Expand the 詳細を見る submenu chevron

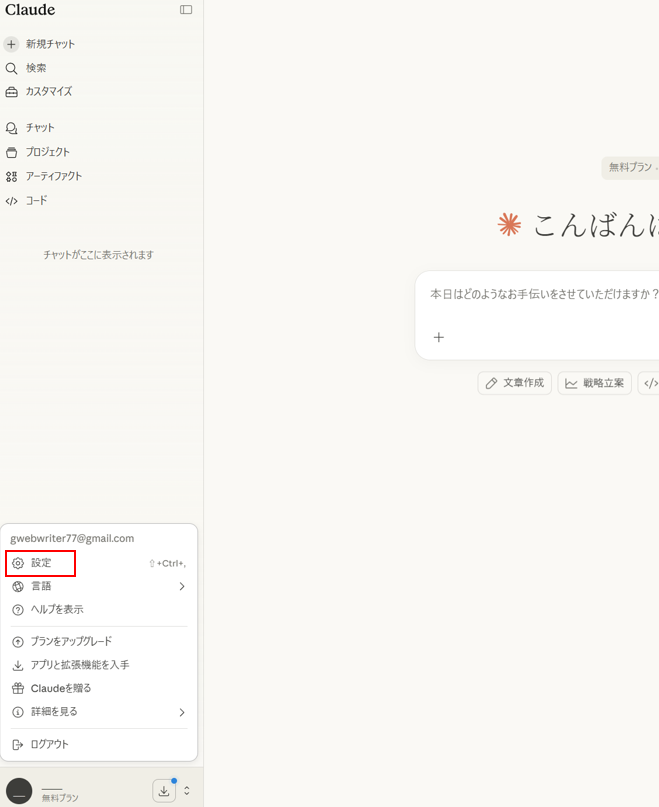[x=182, y=712]
